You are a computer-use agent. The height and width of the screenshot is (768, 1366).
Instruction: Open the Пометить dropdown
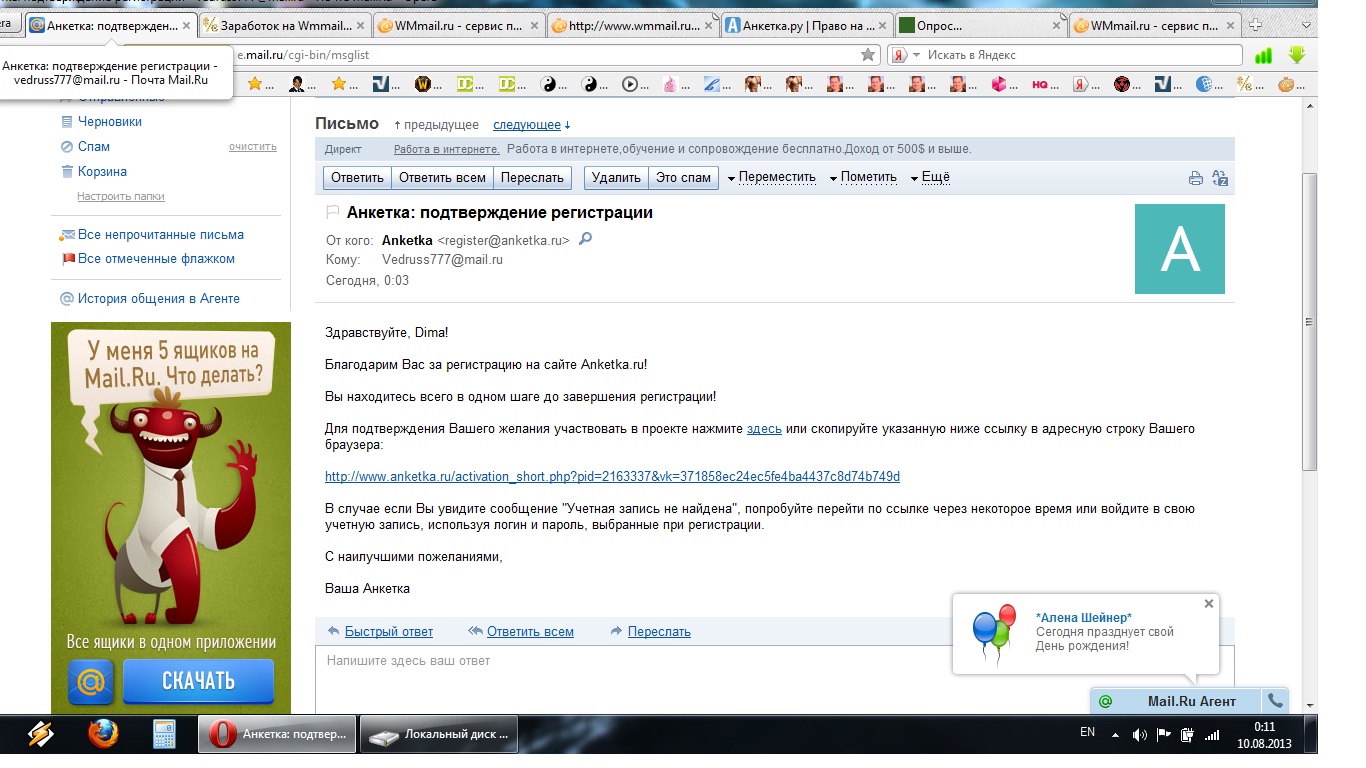(x=862, y=177)
